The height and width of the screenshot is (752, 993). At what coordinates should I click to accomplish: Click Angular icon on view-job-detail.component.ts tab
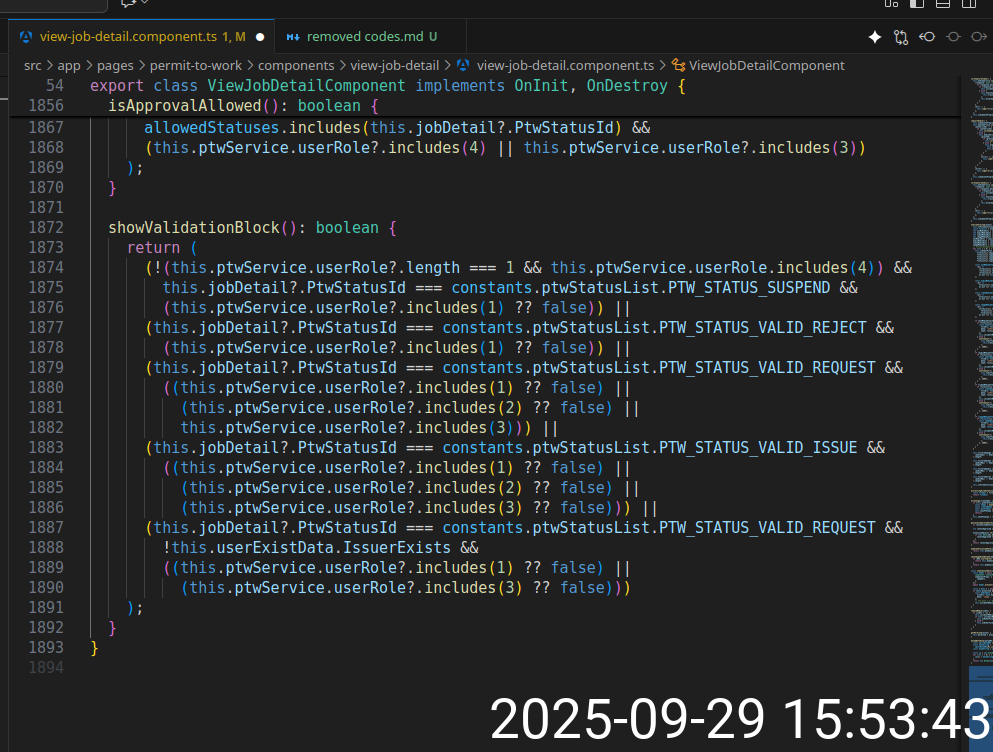tap(26, 37)
